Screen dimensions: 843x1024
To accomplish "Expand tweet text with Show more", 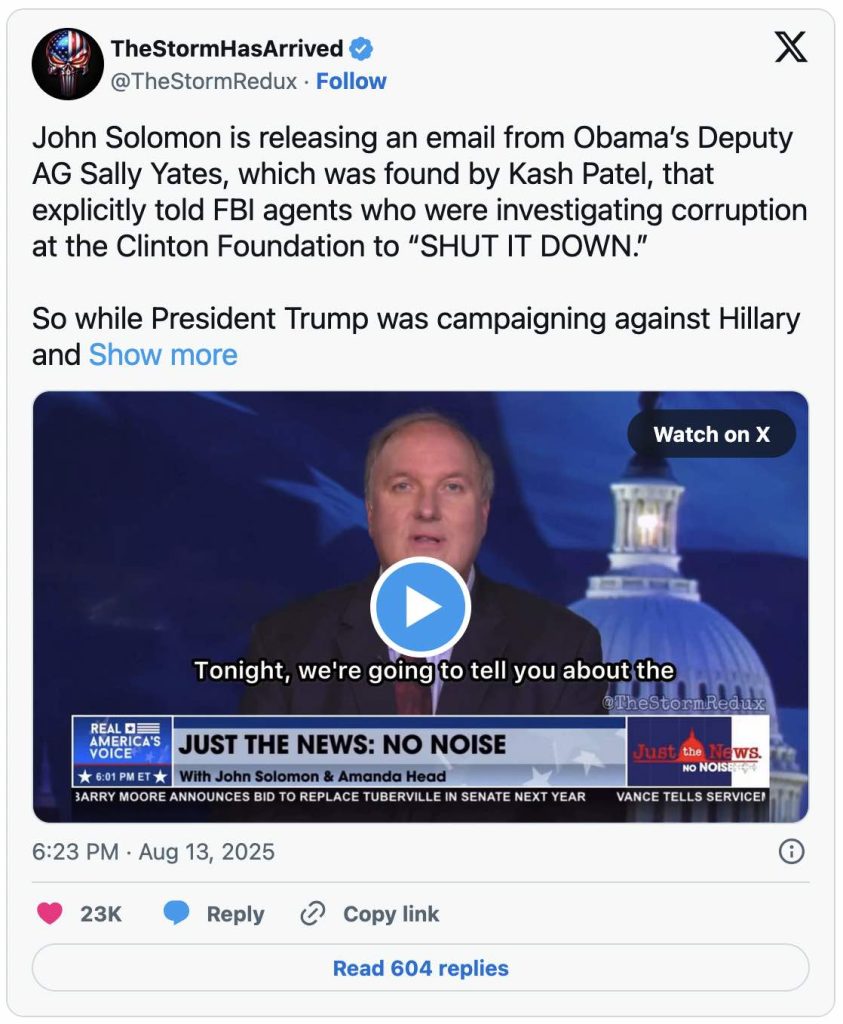I will pos(163,355).
